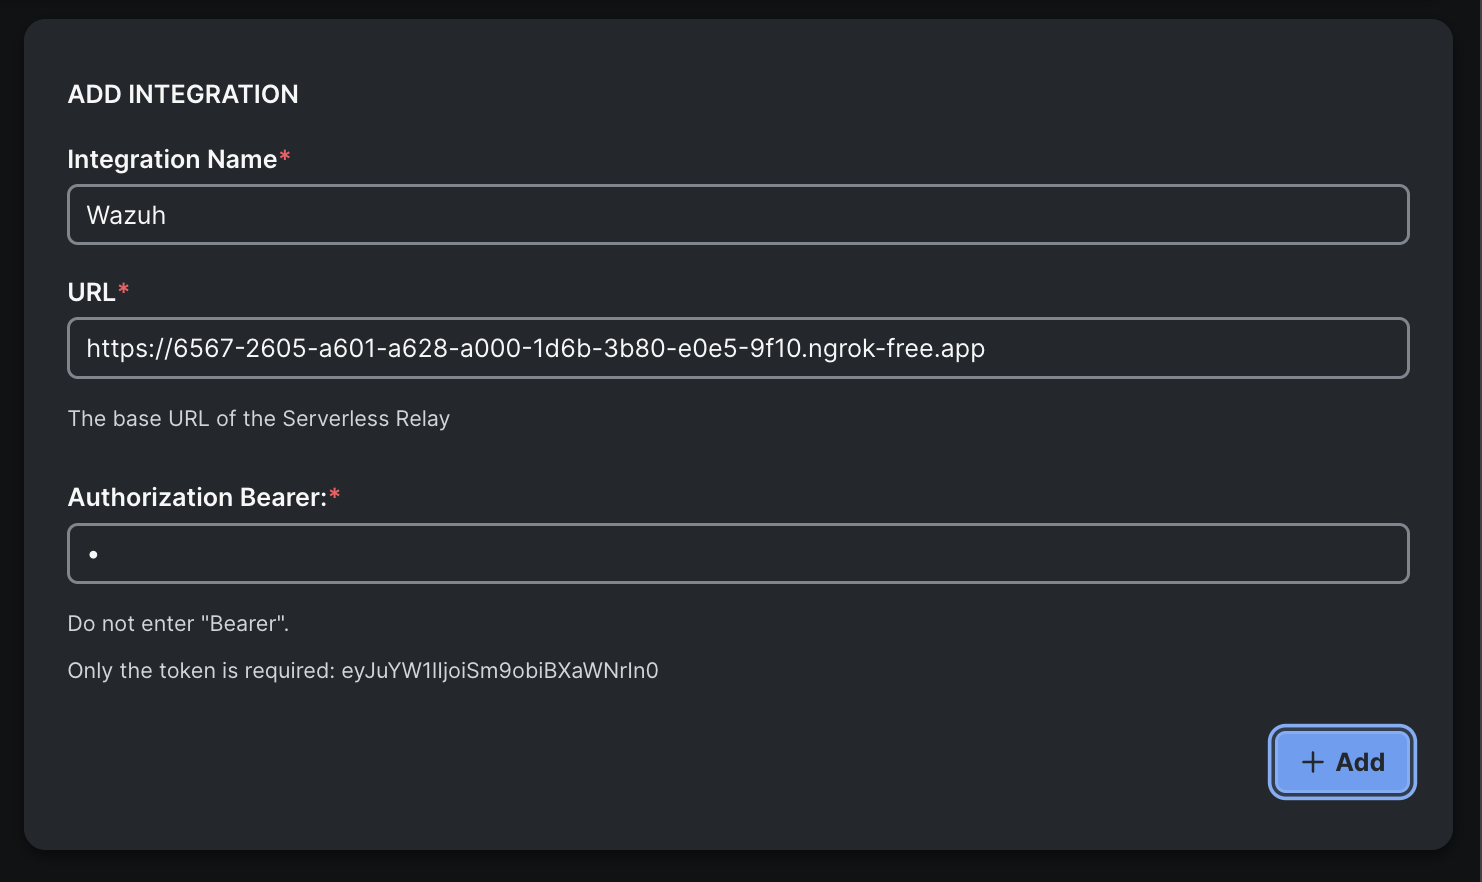The height and width of the screenshot is (882, 1482).
Task: Click the URL field label
Action: point(91,292)
